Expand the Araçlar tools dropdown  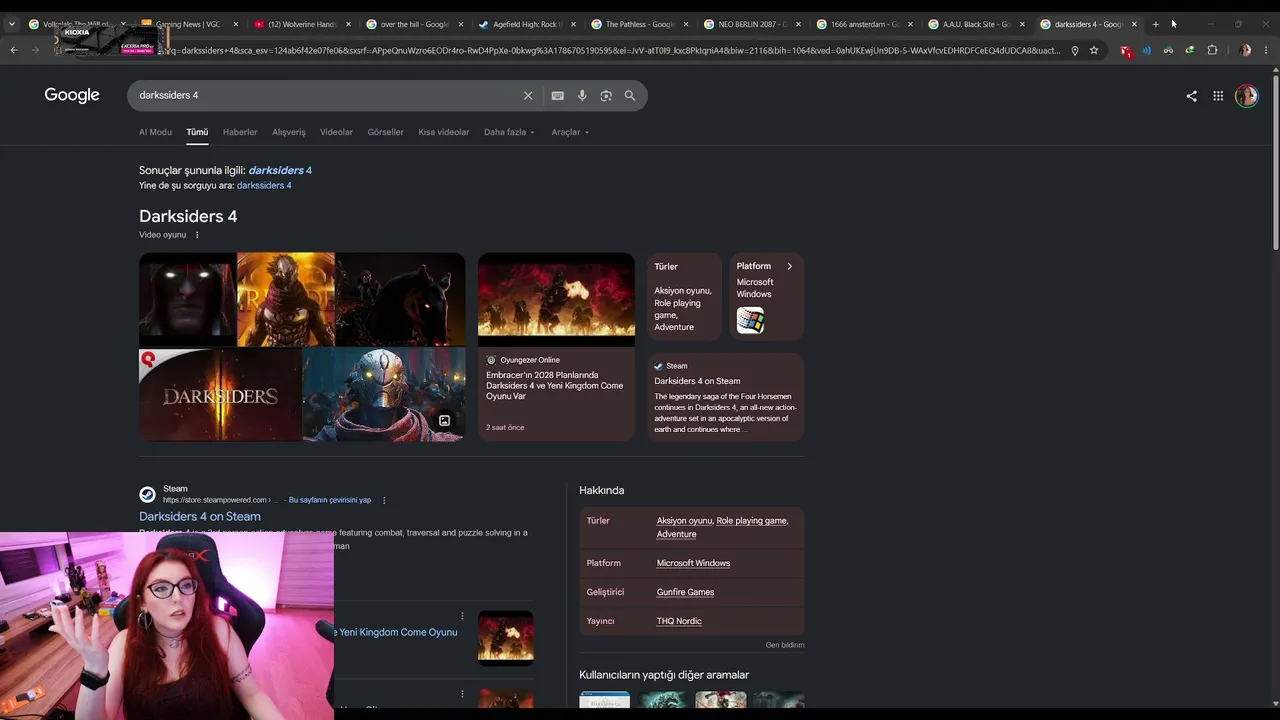tap(570, 132)
